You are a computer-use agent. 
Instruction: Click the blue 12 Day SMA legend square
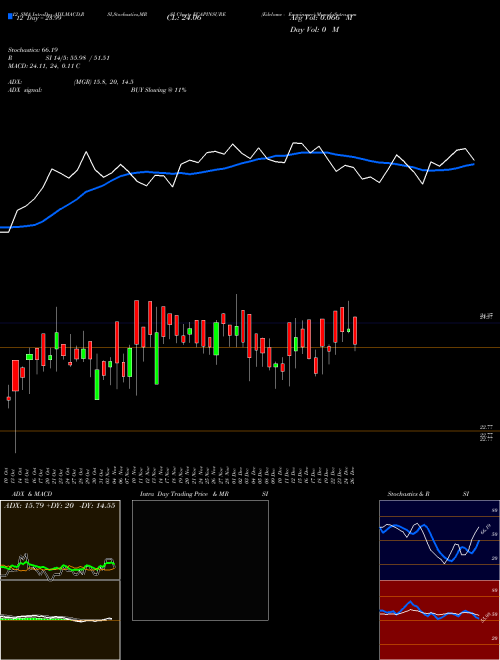pos(10,17)
